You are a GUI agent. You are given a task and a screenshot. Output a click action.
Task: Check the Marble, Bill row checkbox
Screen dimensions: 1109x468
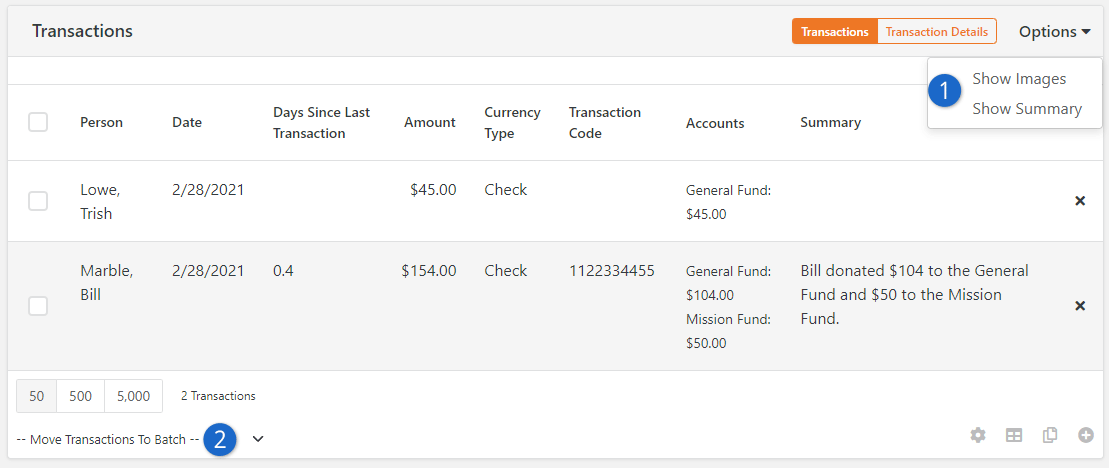click(38, 306)
